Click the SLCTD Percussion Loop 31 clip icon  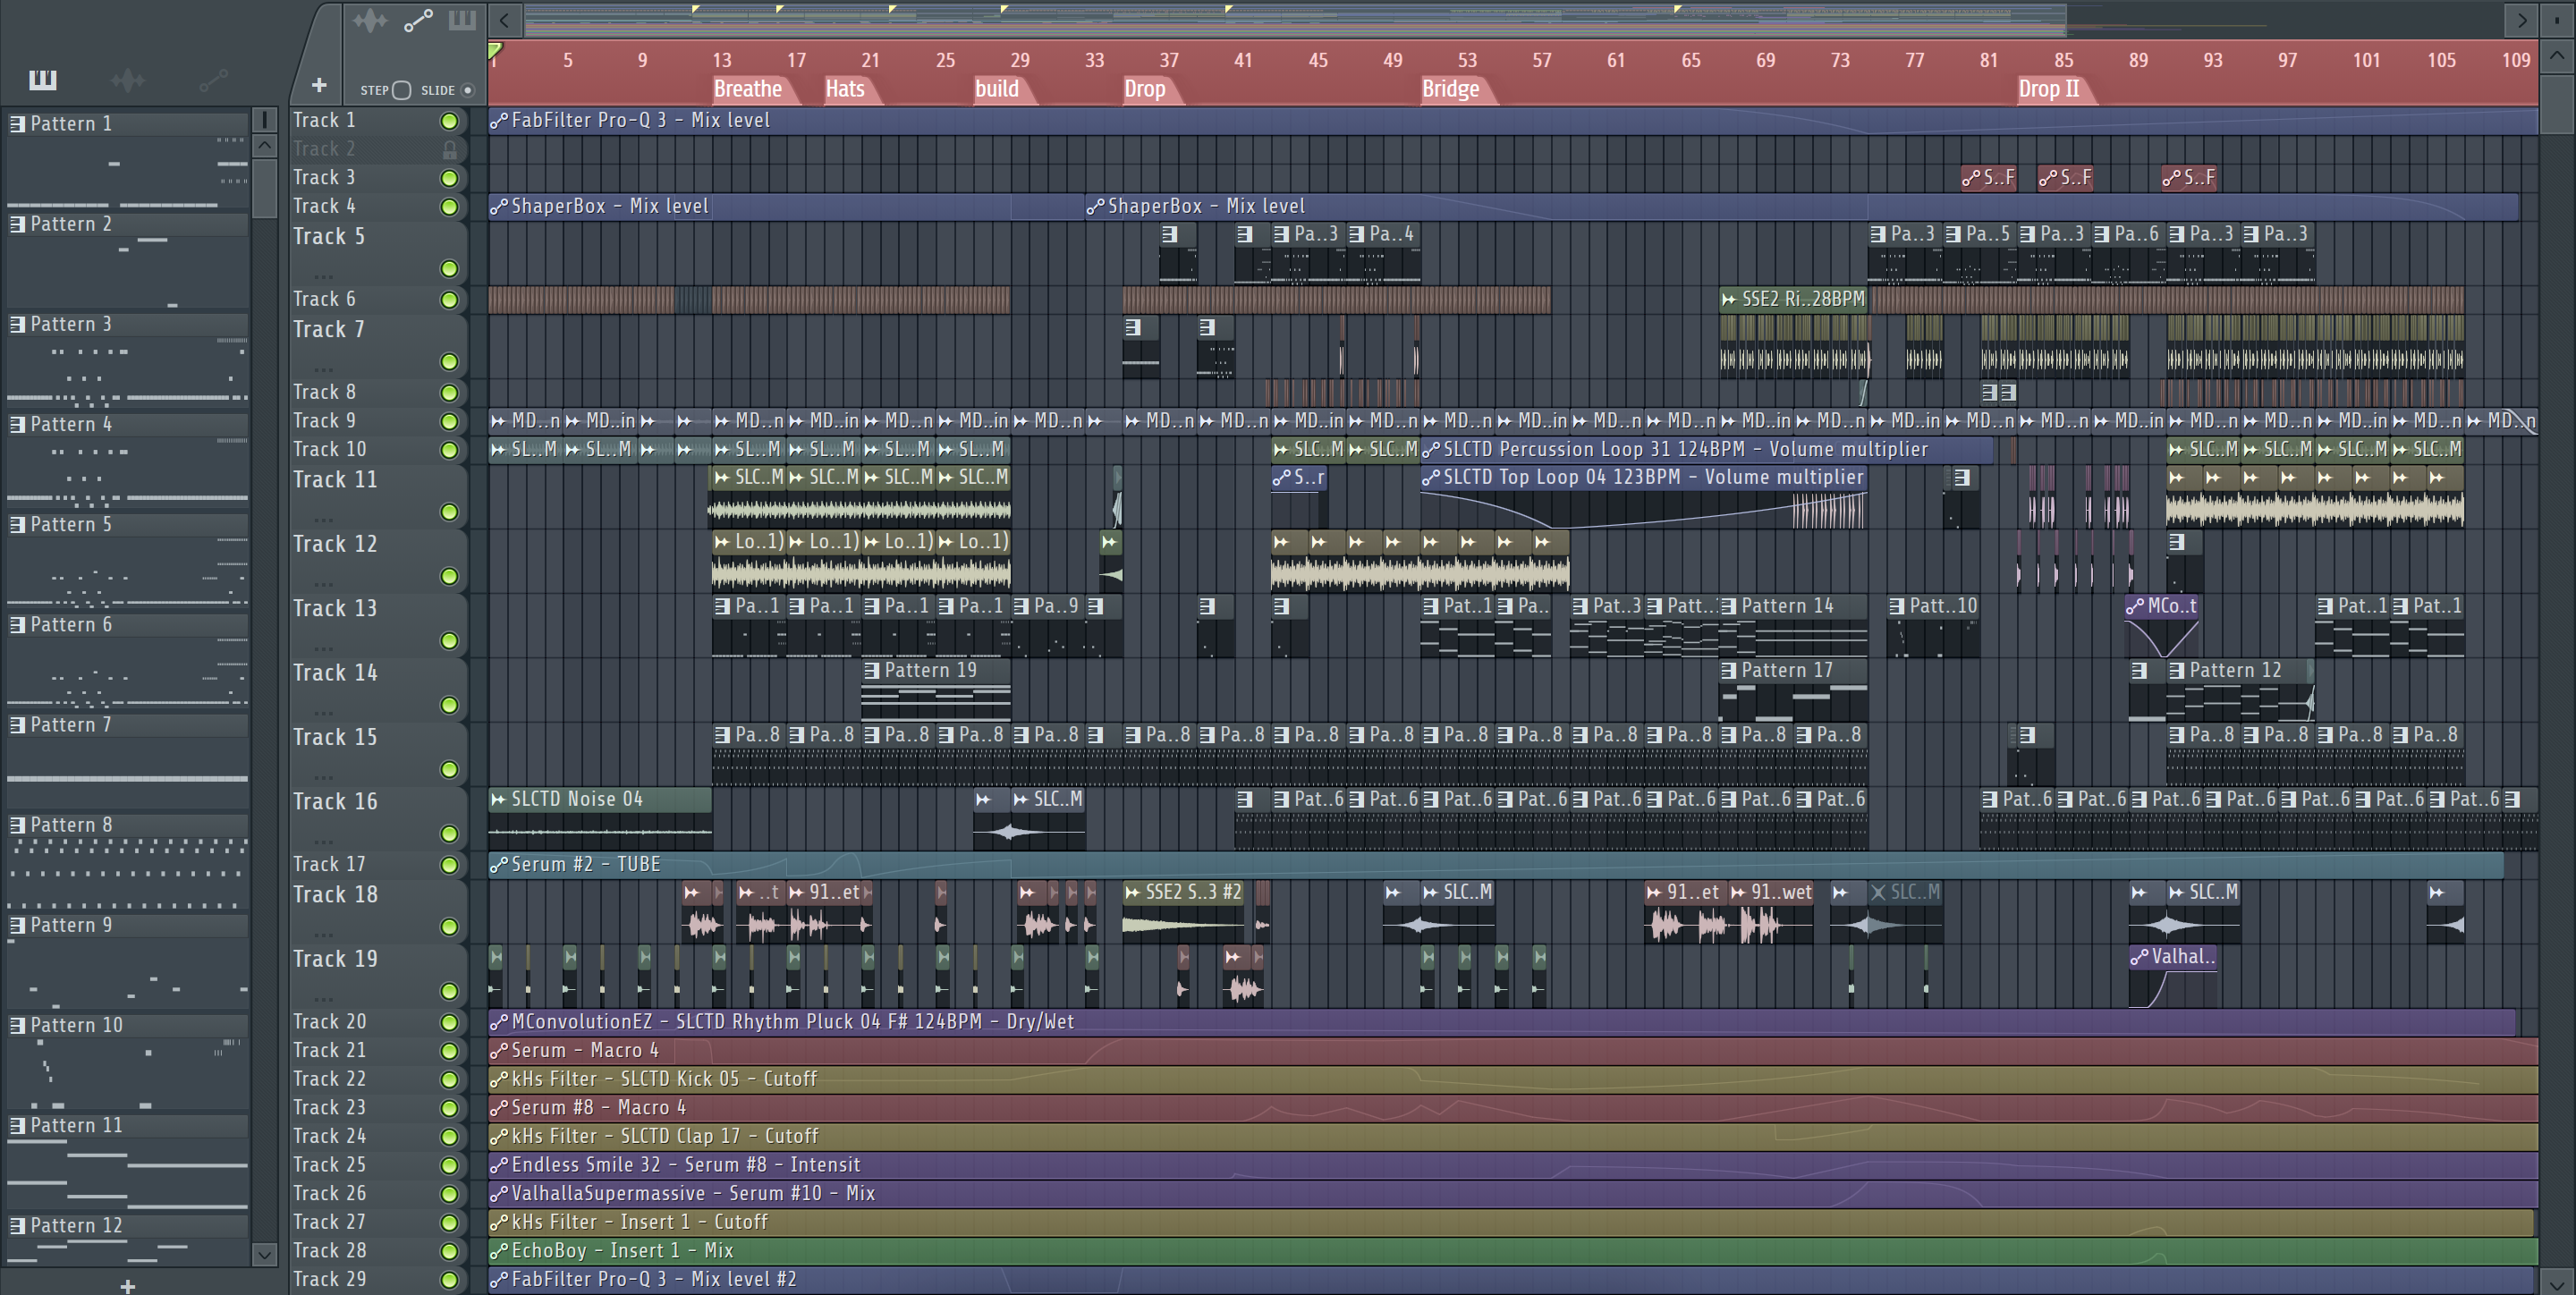pyautogui.click(x=1431, y=450)
